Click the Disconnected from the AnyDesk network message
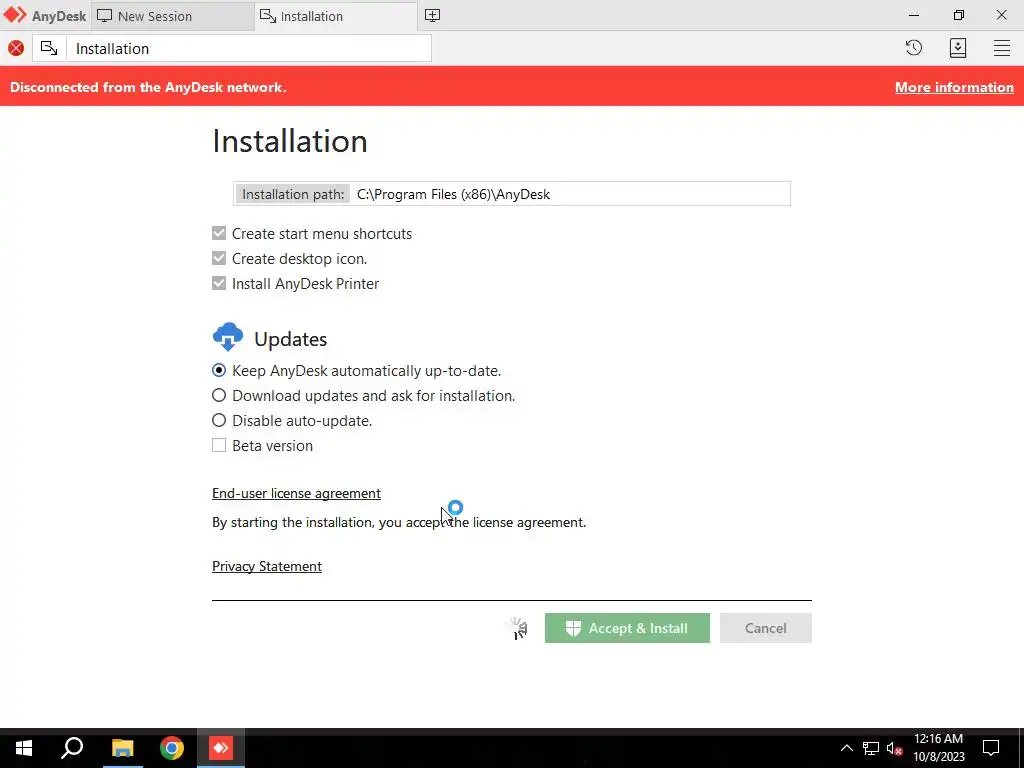 click(x=148, y=88)
